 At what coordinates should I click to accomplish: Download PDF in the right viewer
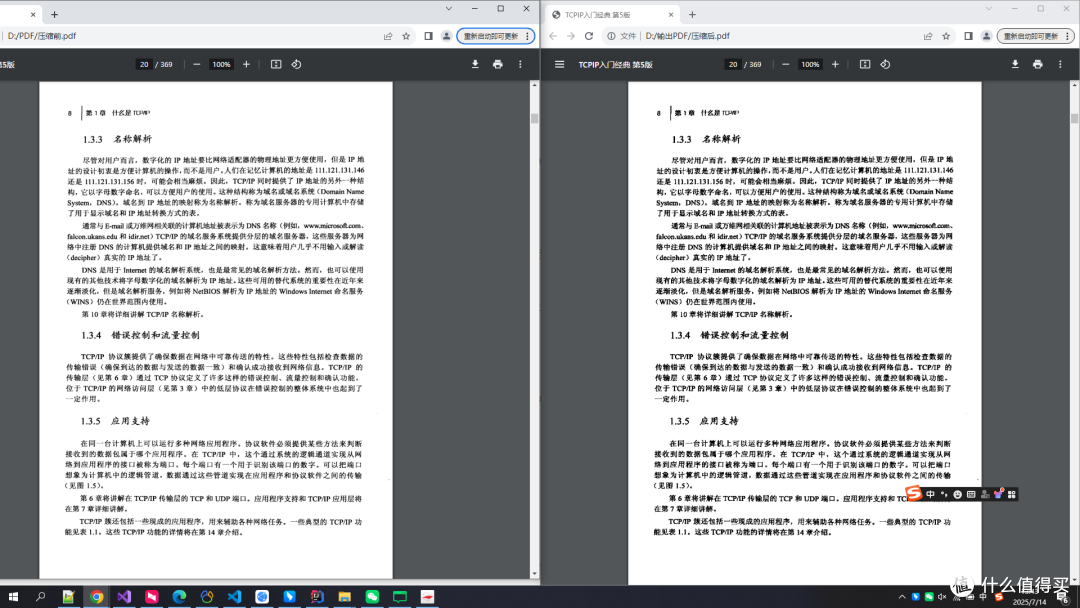coord(1015,64)
